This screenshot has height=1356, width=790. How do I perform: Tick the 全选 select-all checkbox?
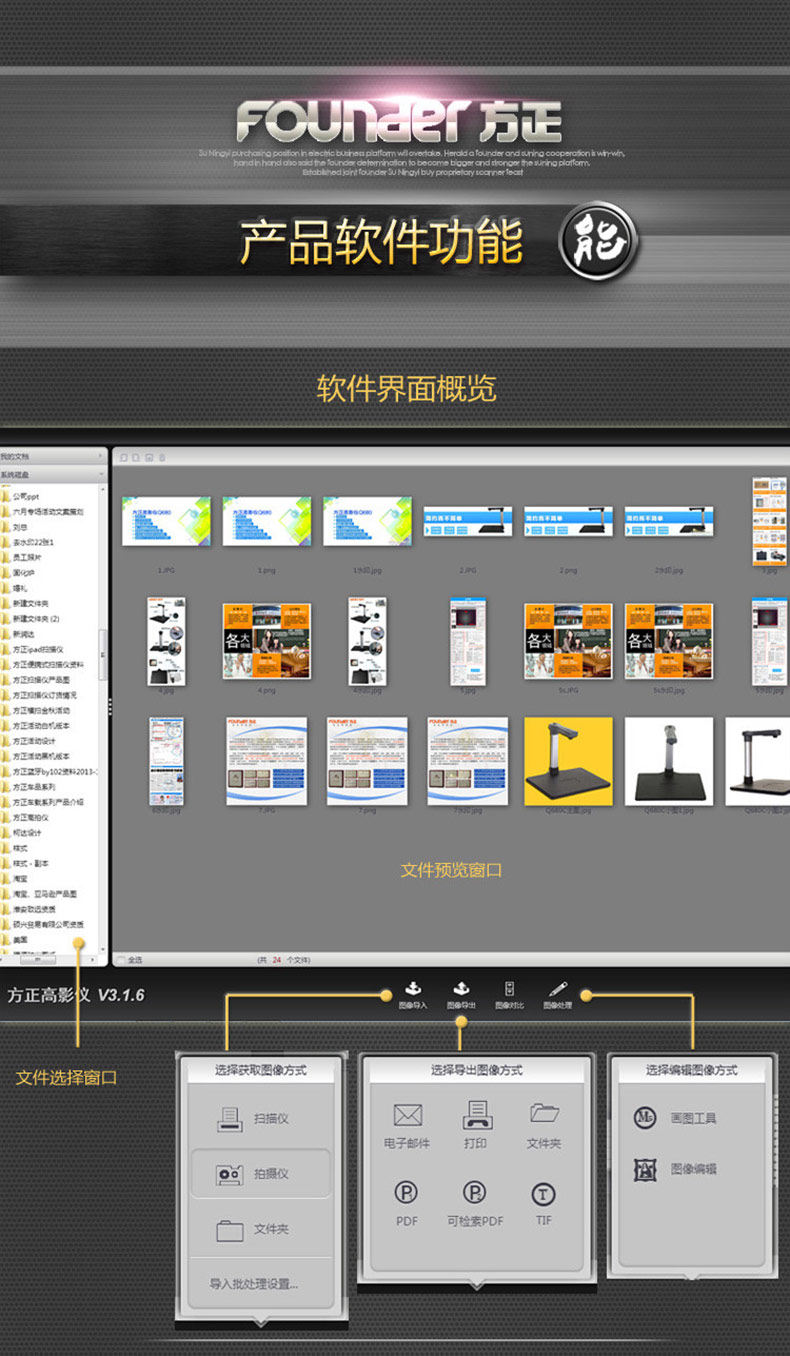coord(122,960)
